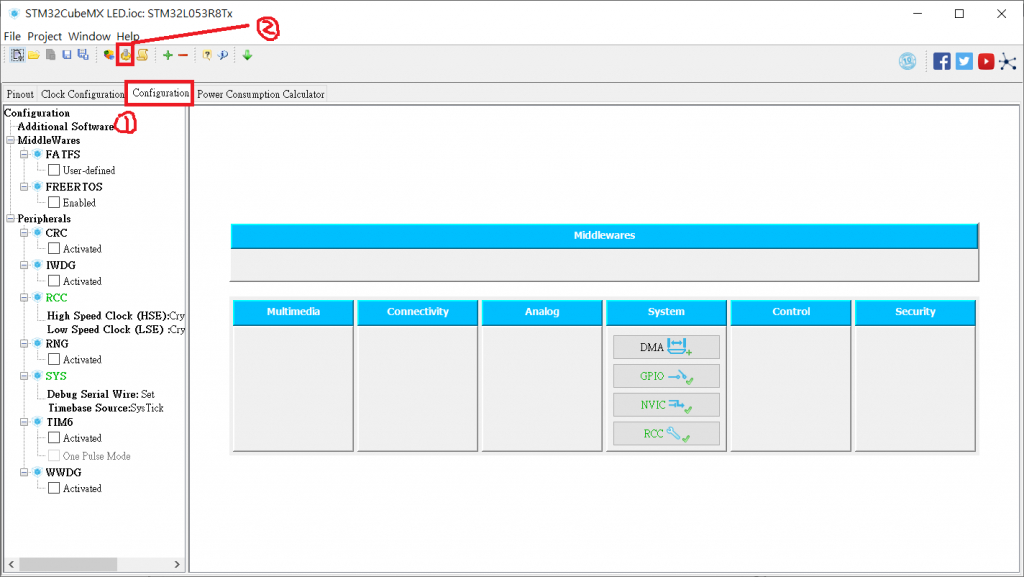
Task: Switch to the Pinout tab
Action: (x=20, y=94)
